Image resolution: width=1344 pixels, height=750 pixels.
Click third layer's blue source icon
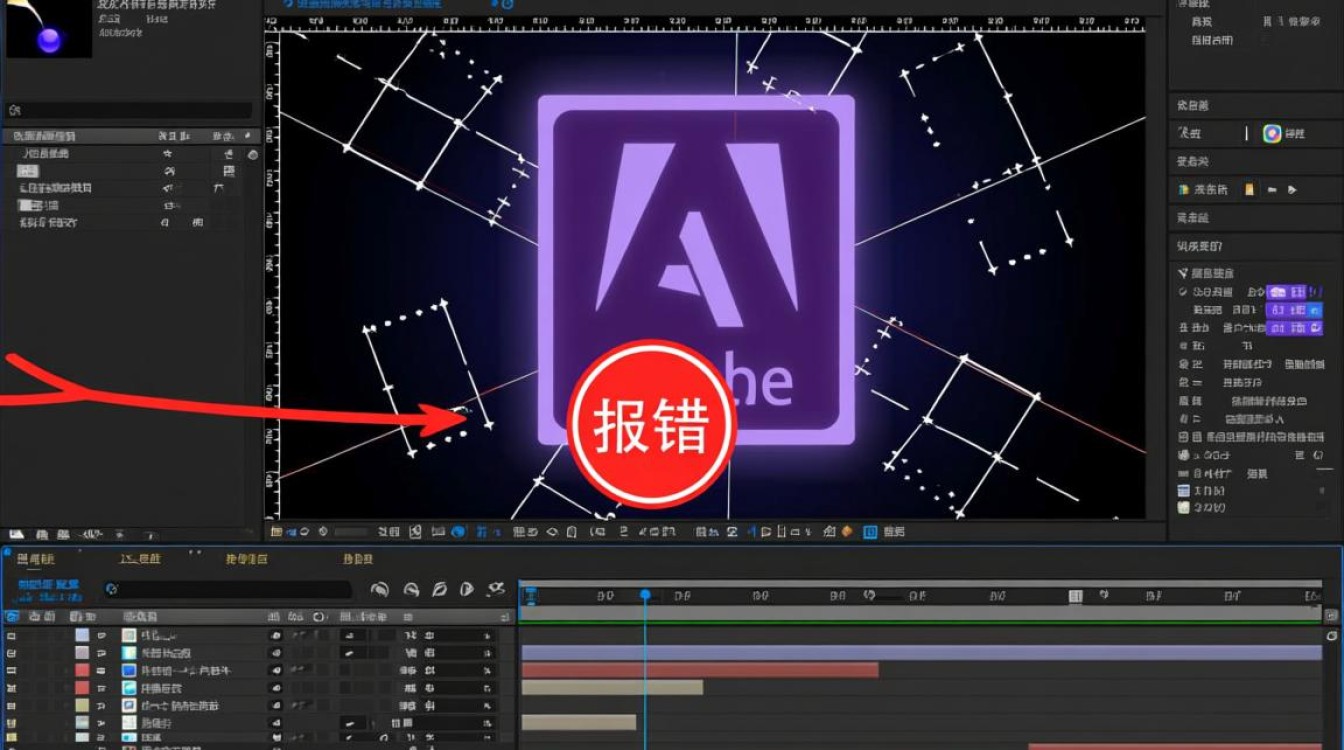(129, 670)
